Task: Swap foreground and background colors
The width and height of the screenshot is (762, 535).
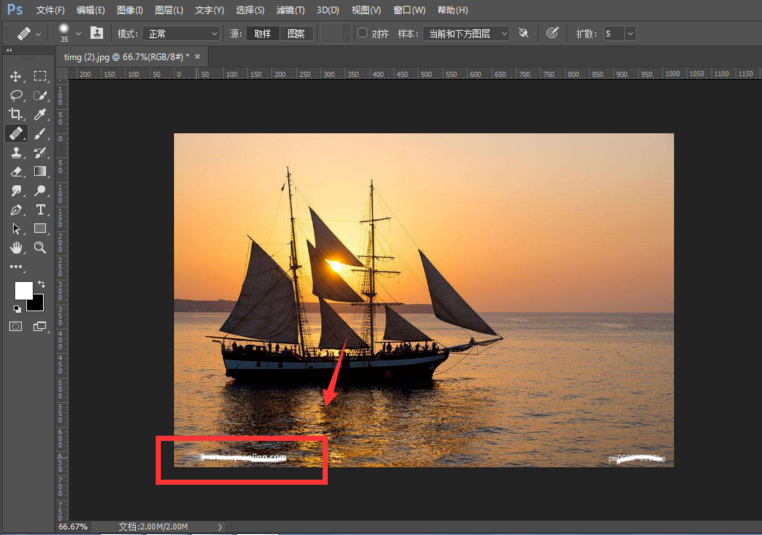Action: (x=41, y=284)
